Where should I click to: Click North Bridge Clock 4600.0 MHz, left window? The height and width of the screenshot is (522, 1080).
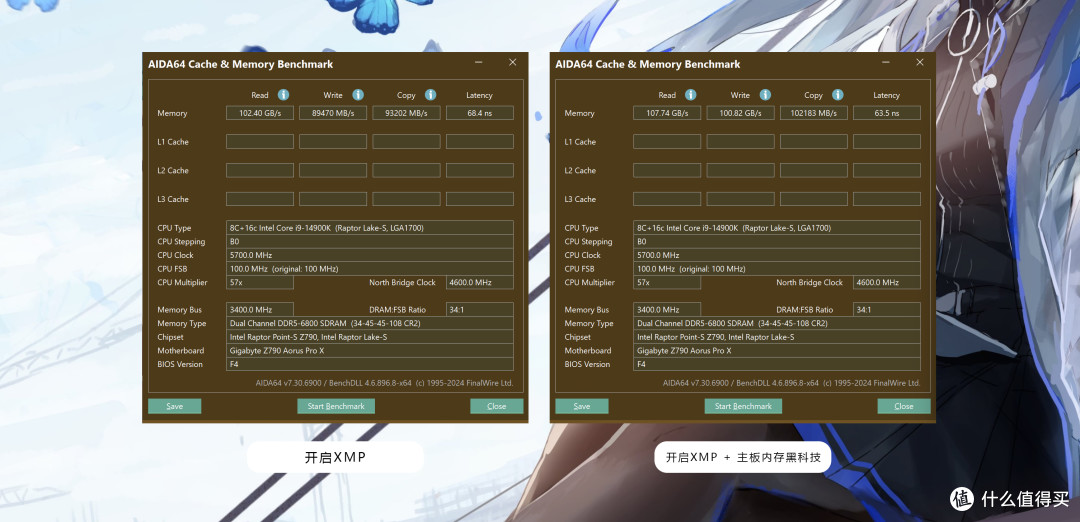[479, 282]
